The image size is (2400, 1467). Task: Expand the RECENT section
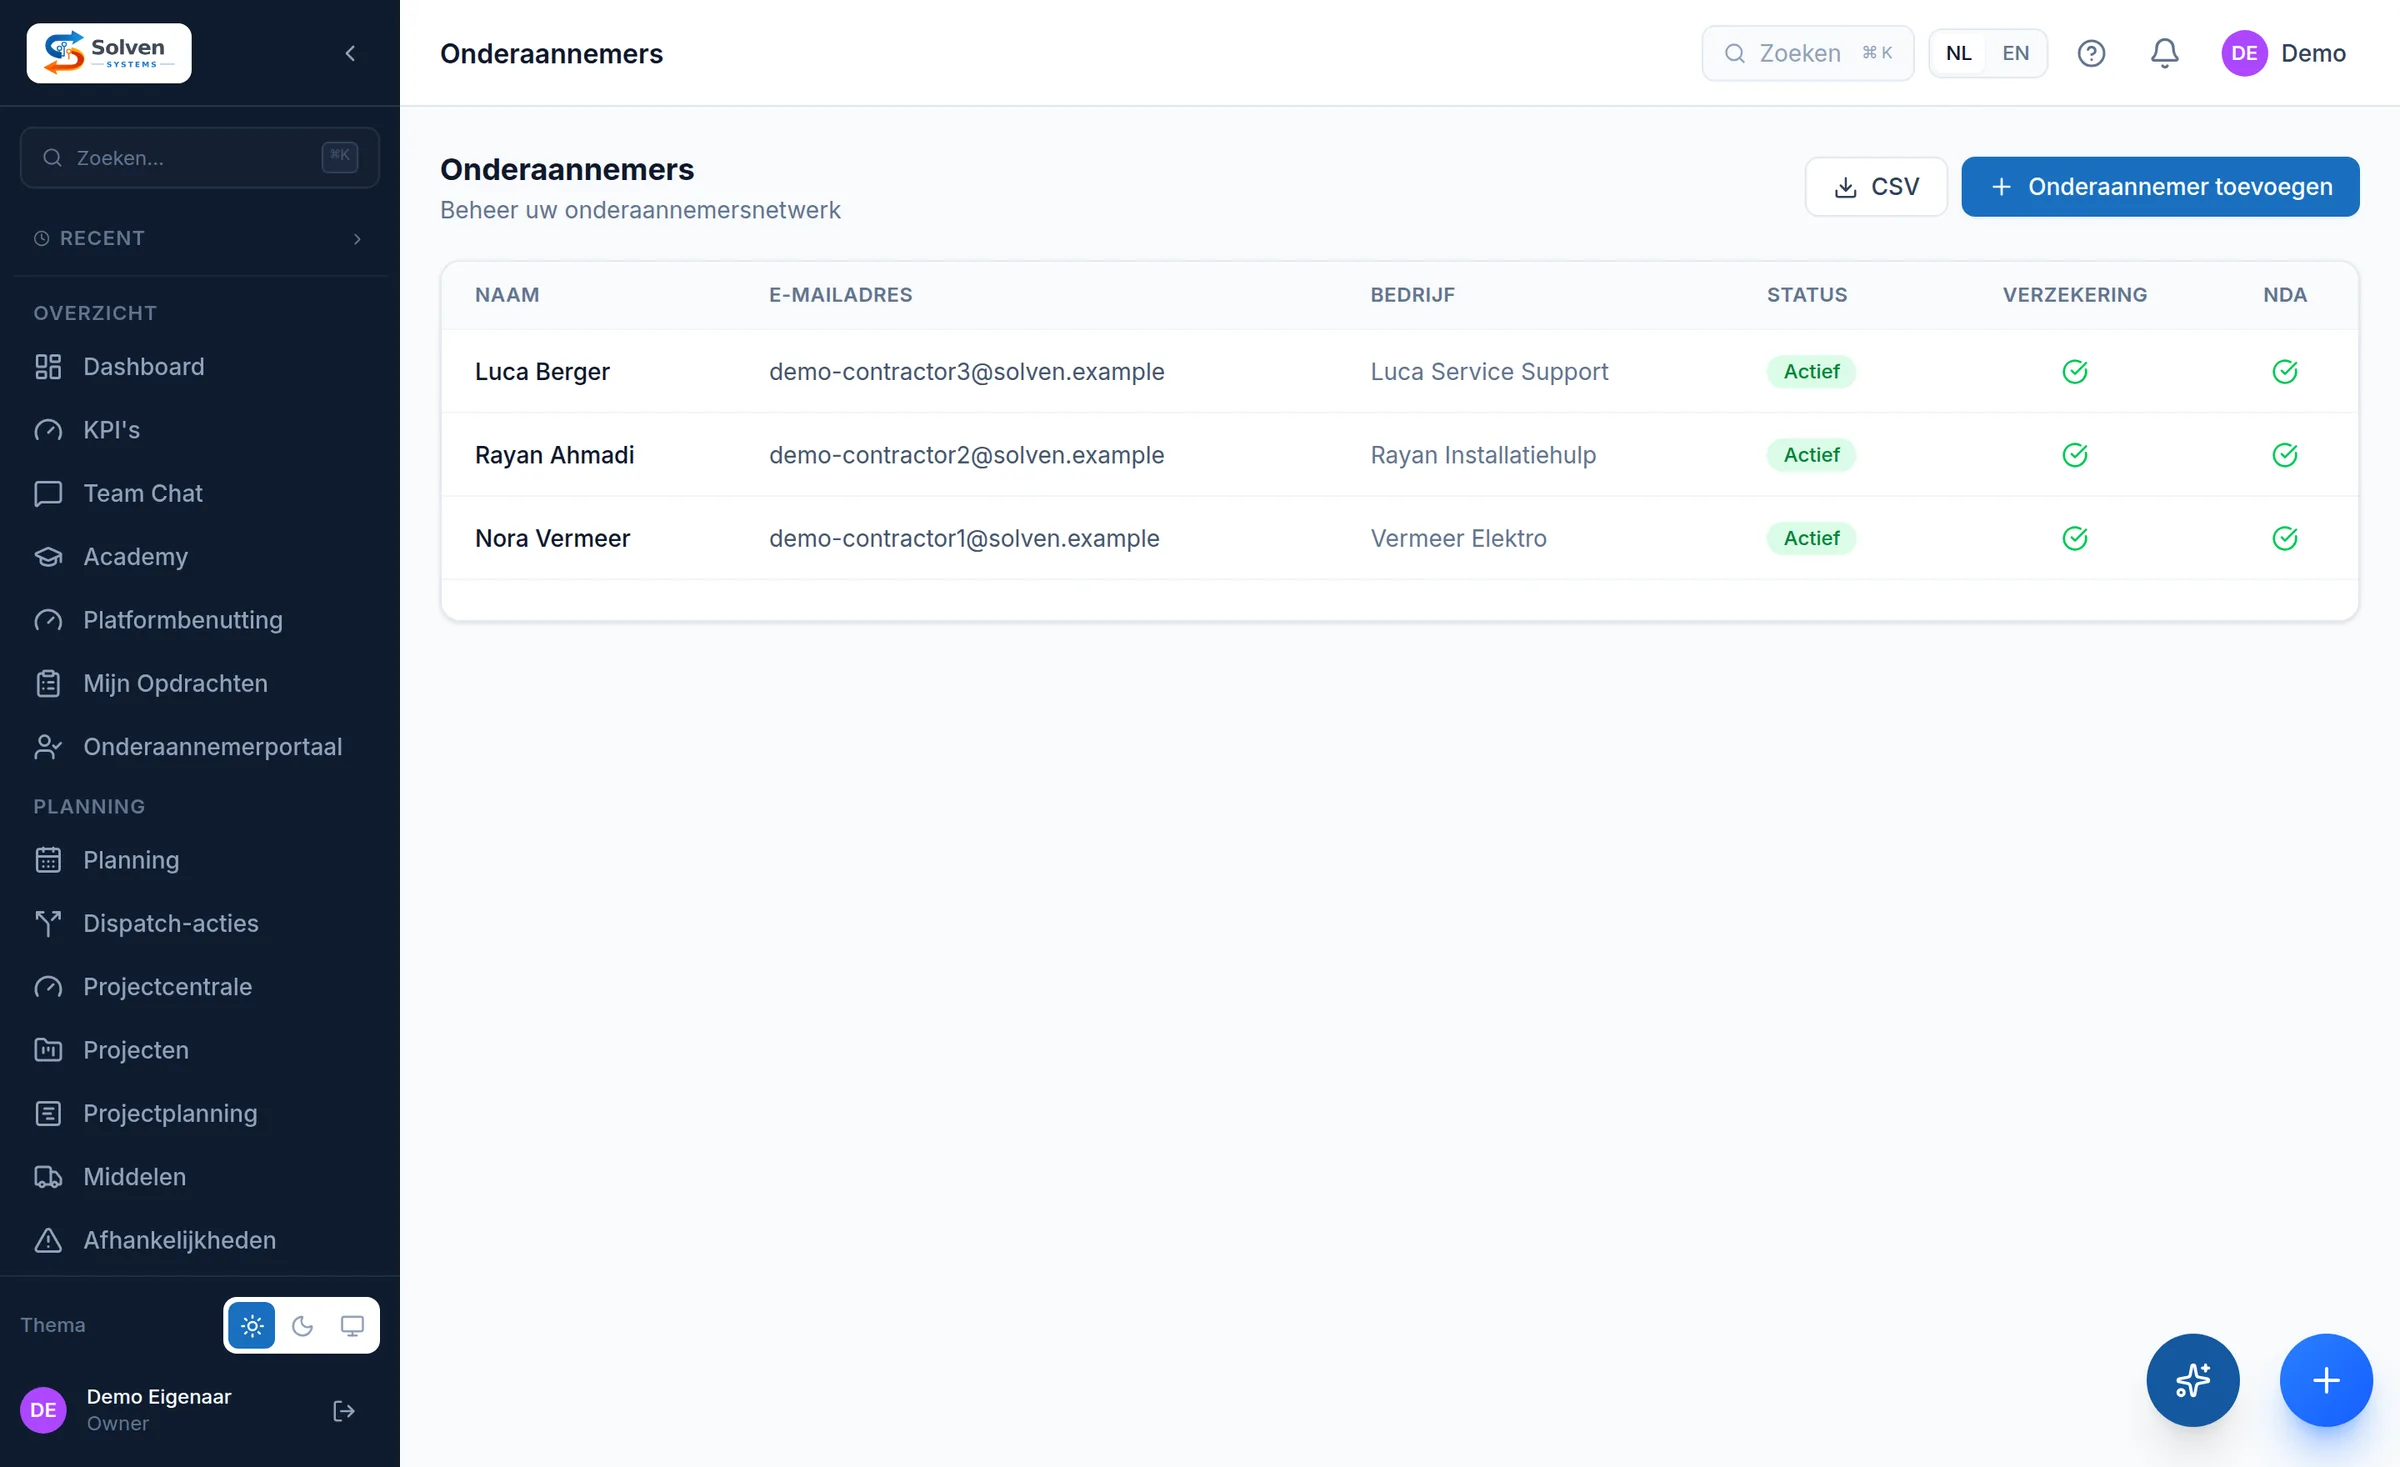click(200, 238)
